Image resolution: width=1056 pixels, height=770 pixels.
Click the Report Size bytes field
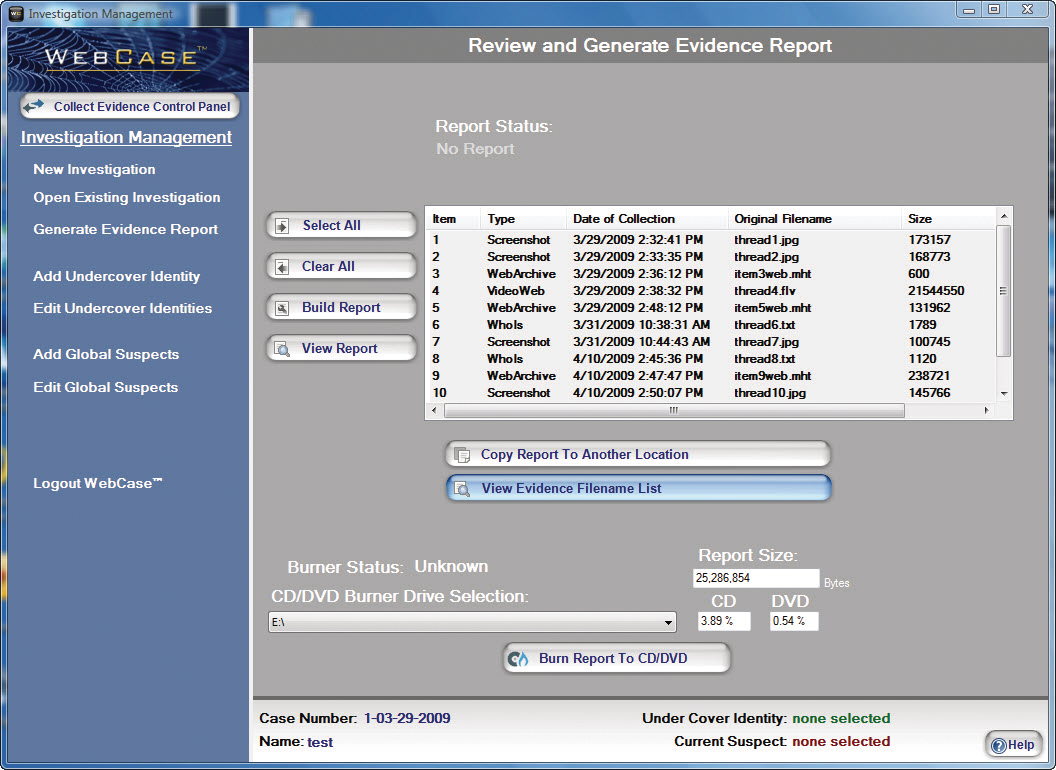(755, 579)
